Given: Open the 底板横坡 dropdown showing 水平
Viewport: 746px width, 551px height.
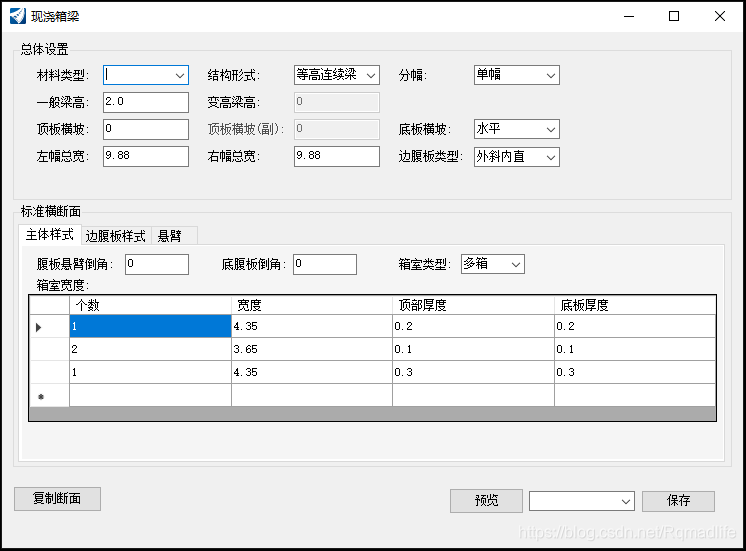Looking at the screenshot, I should tap(517, 129).
